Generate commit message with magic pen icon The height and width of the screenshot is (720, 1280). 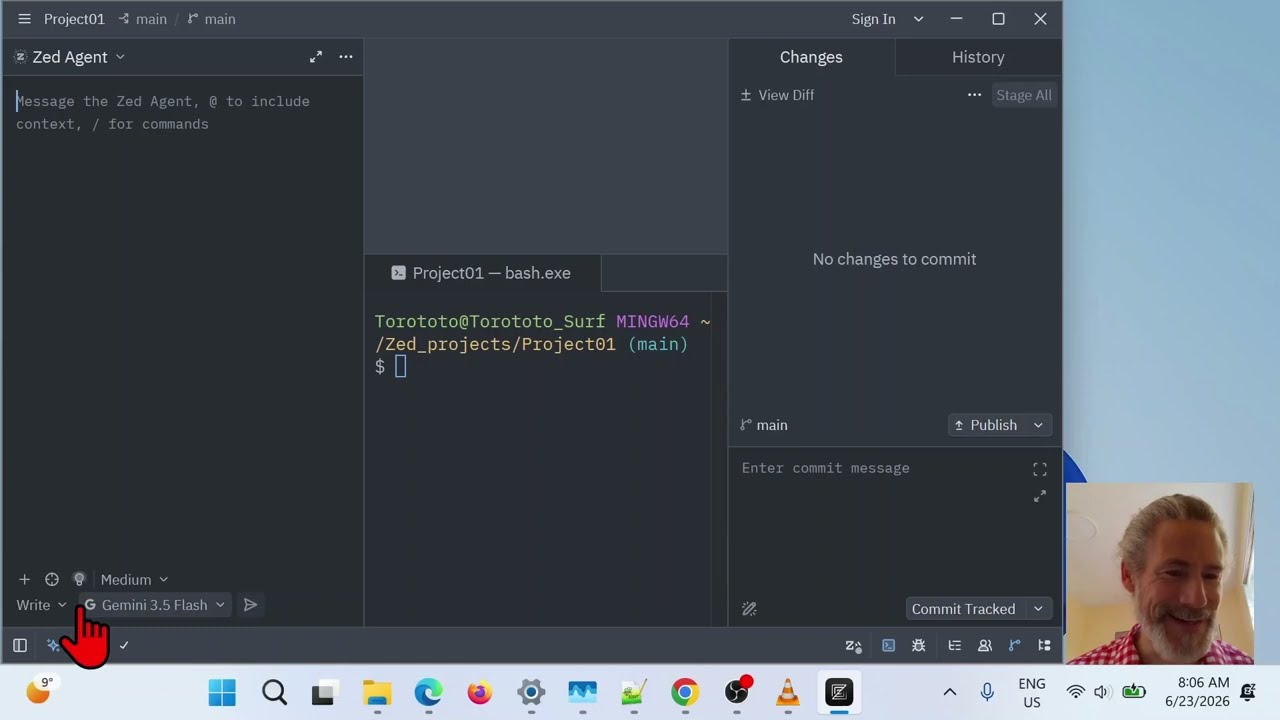pyautogui.click(x=749, y=609)
